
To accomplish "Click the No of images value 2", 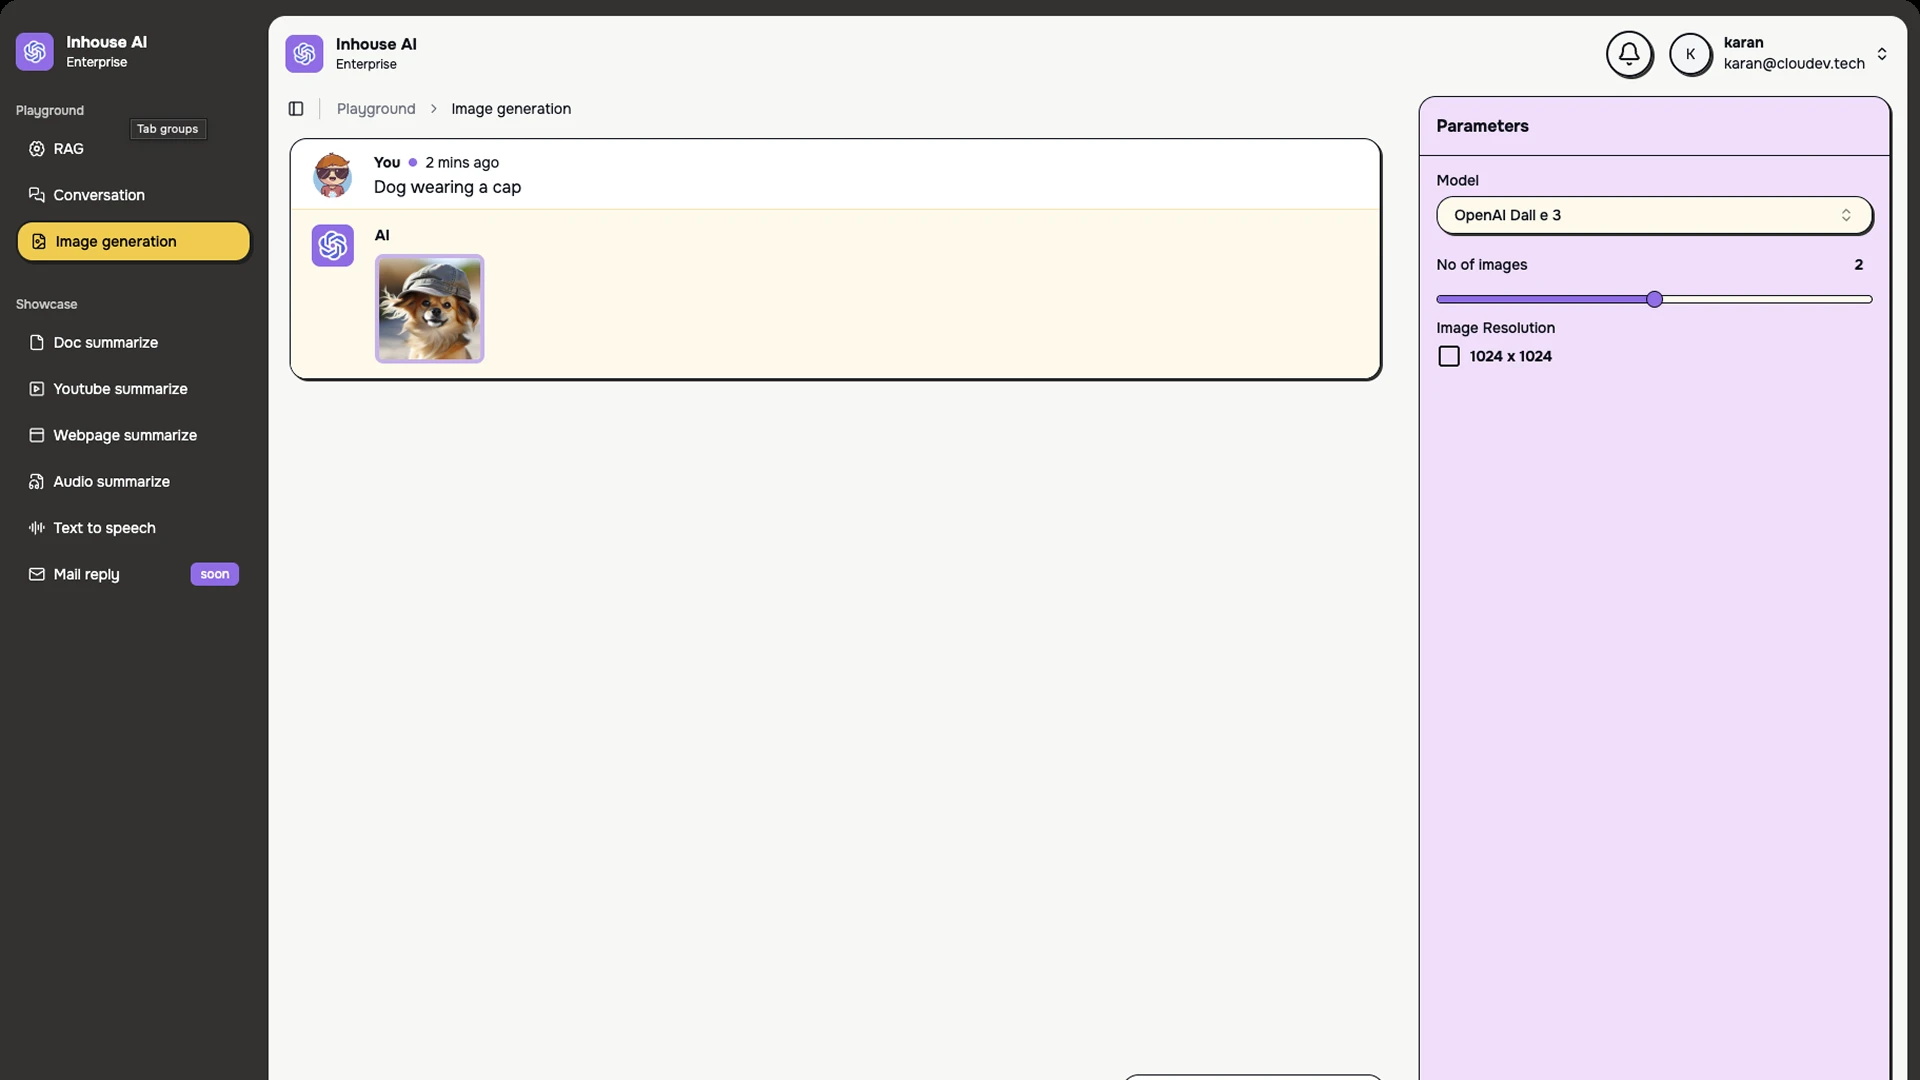I will [x=1859, y=265].
